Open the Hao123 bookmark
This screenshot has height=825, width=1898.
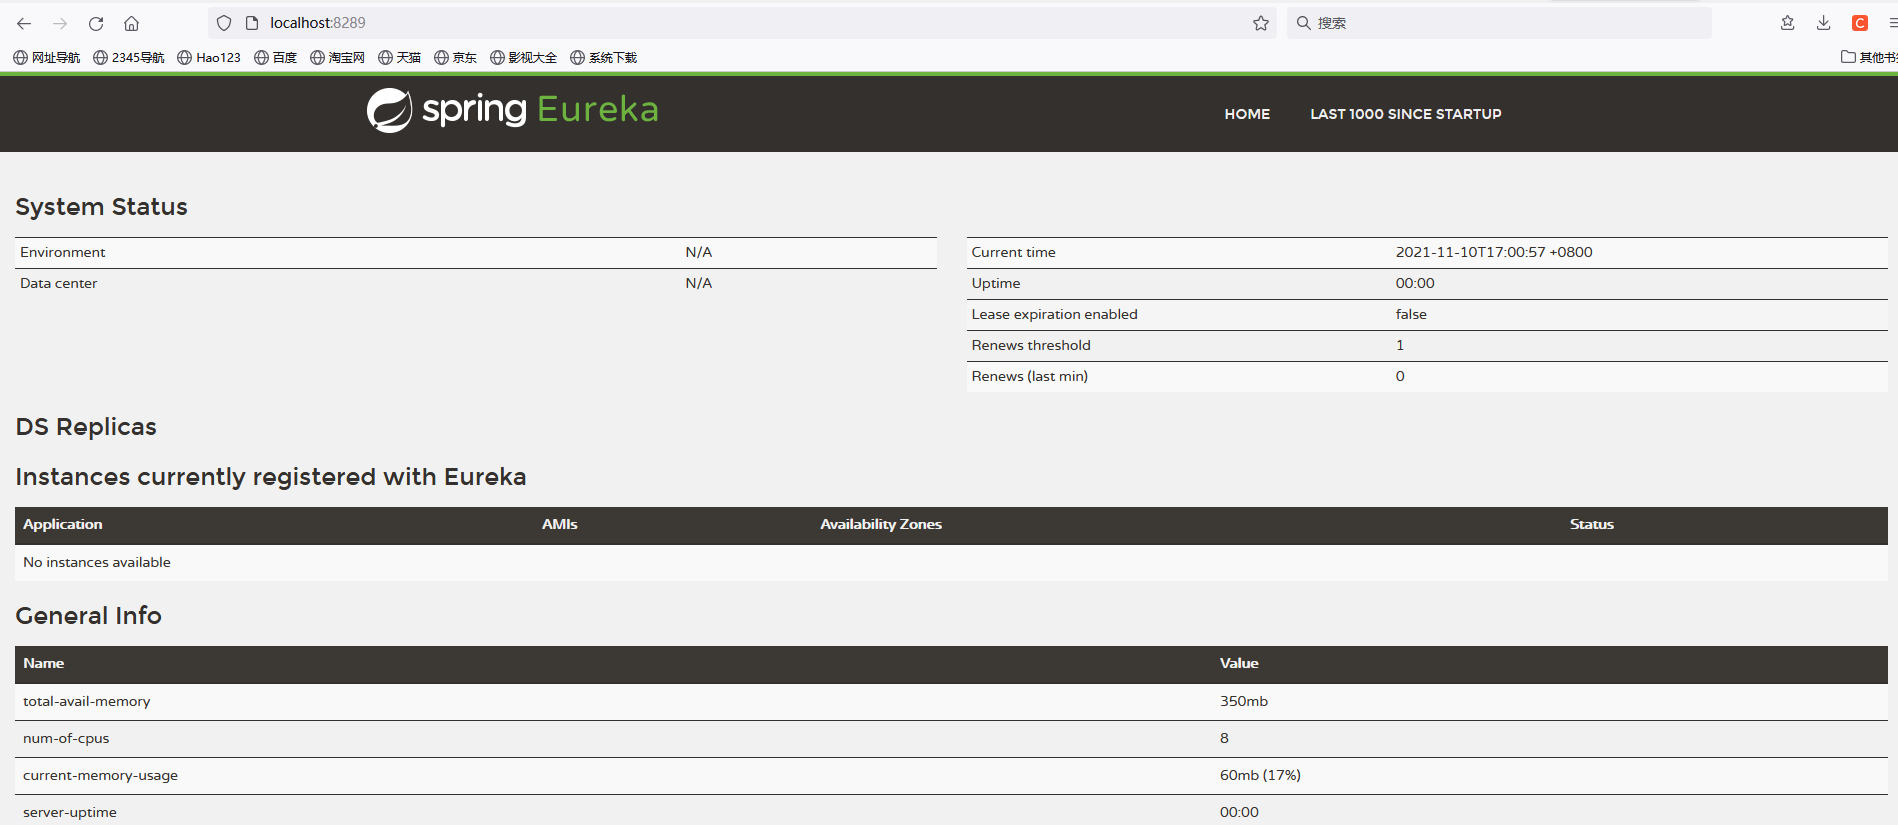(209, 58)
